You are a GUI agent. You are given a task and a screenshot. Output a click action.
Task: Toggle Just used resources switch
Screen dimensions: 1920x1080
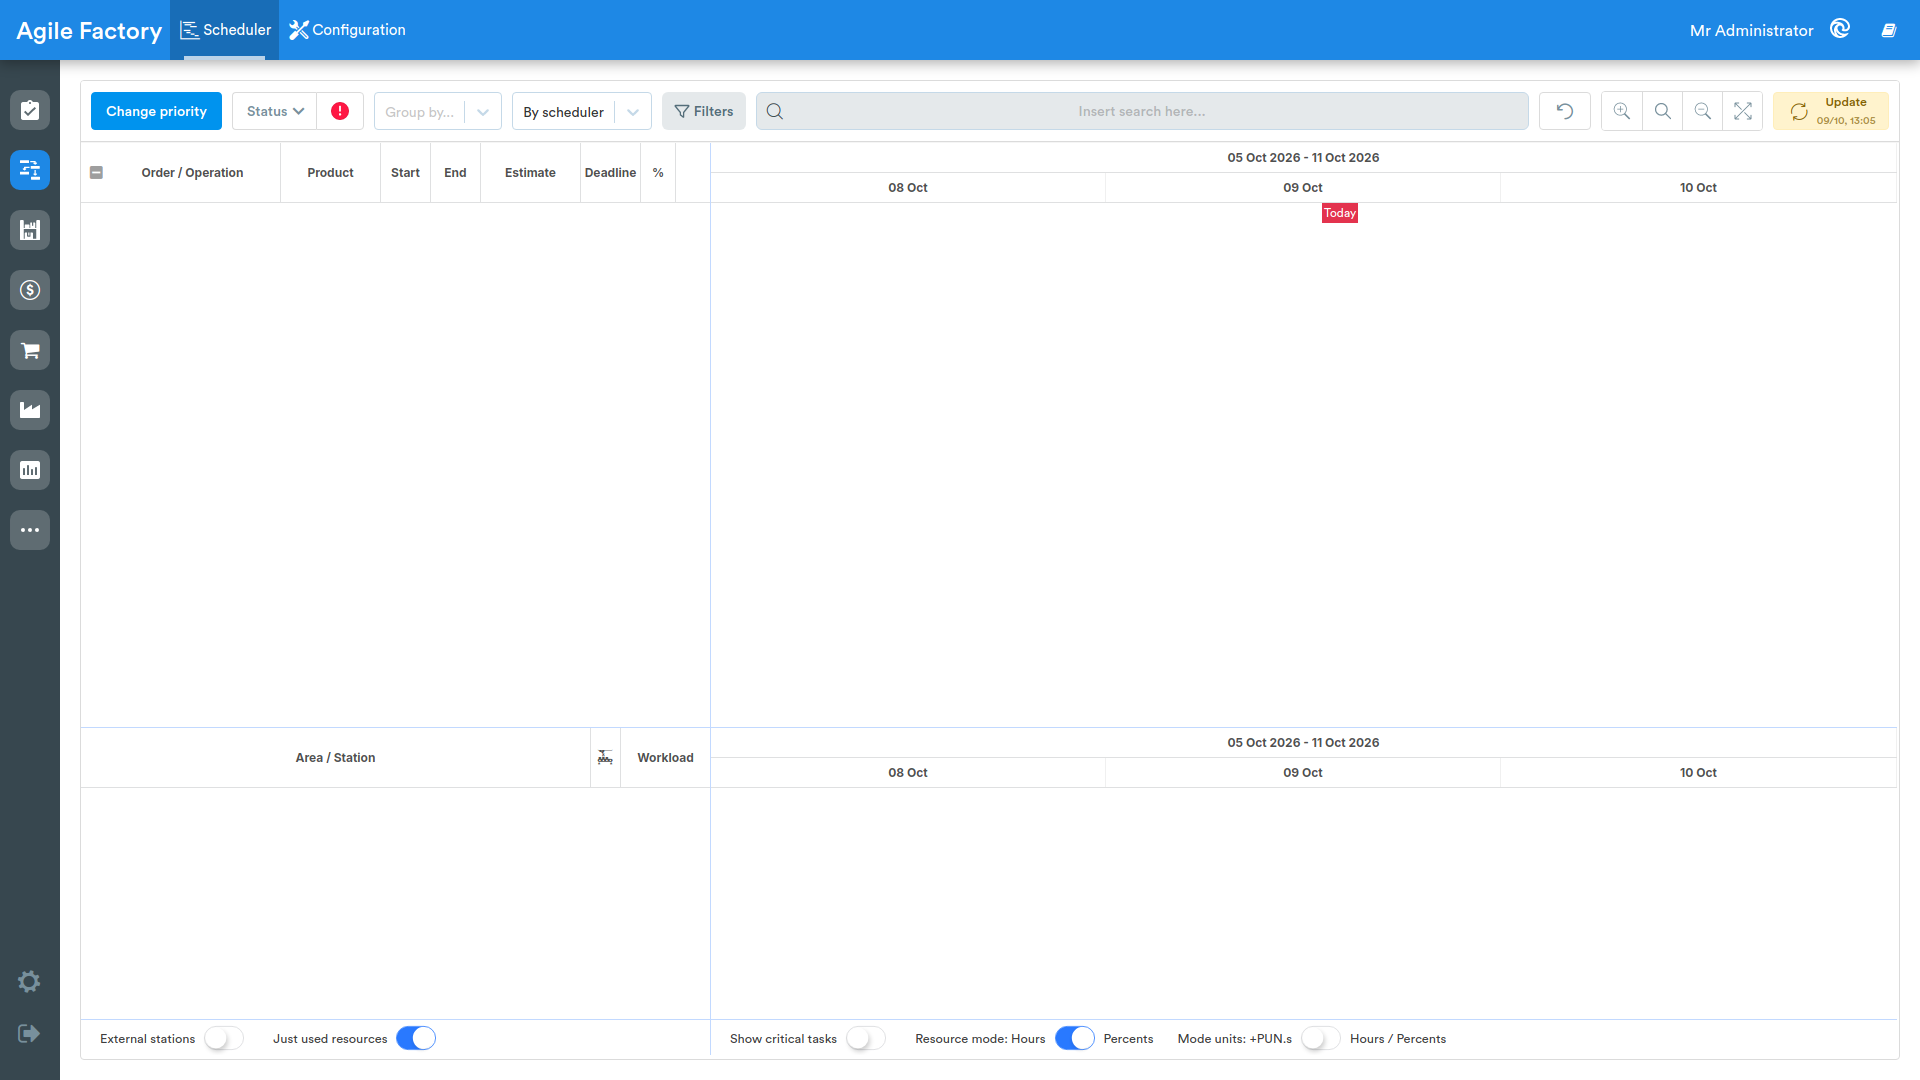[416, 1039]
